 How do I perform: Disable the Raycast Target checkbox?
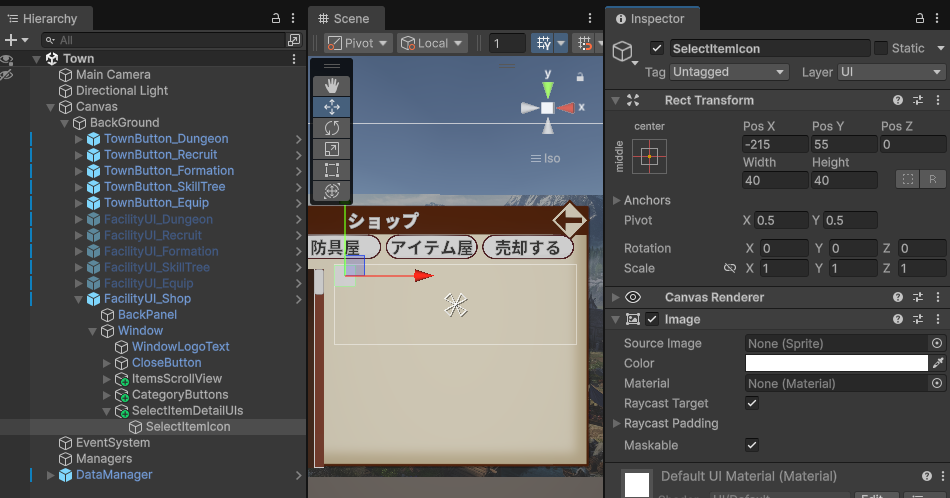click(x=752, y=403)
